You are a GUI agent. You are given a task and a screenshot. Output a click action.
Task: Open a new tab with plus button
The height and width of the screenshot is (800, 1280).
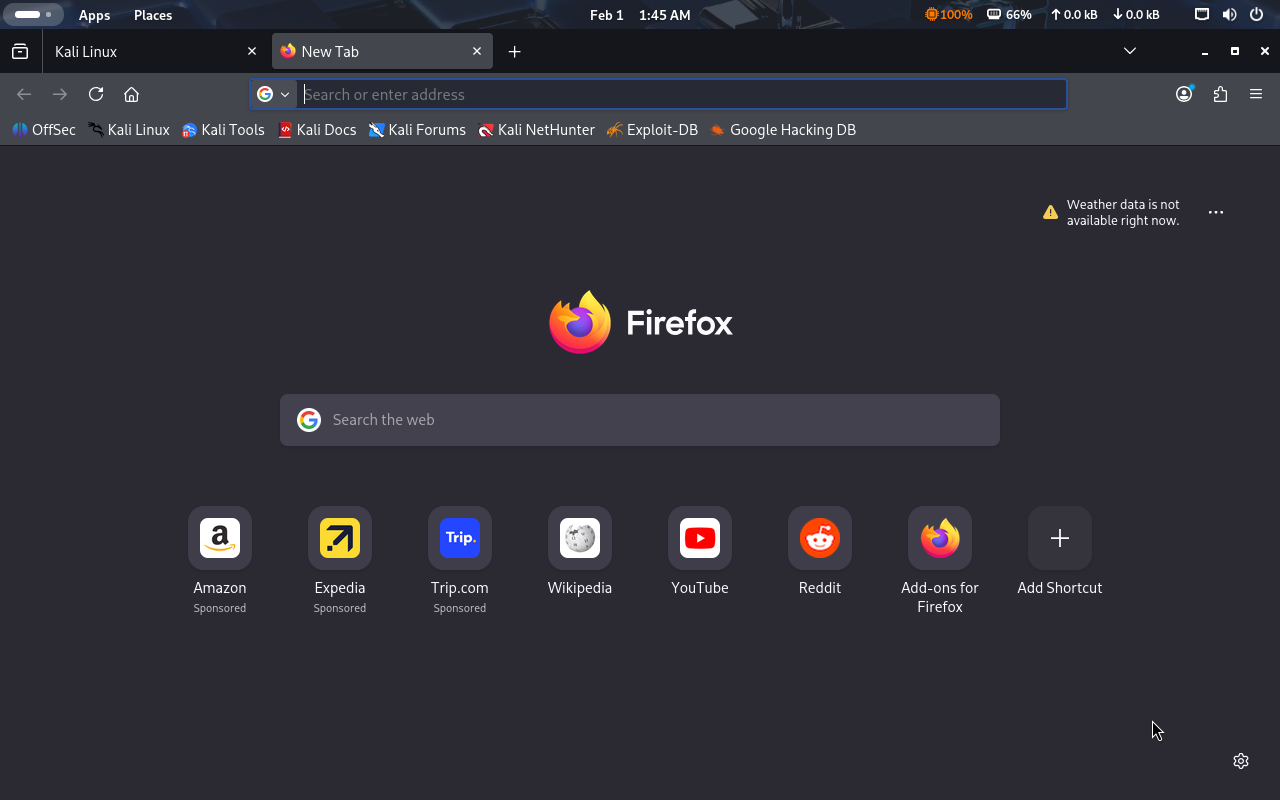[514, 51]
